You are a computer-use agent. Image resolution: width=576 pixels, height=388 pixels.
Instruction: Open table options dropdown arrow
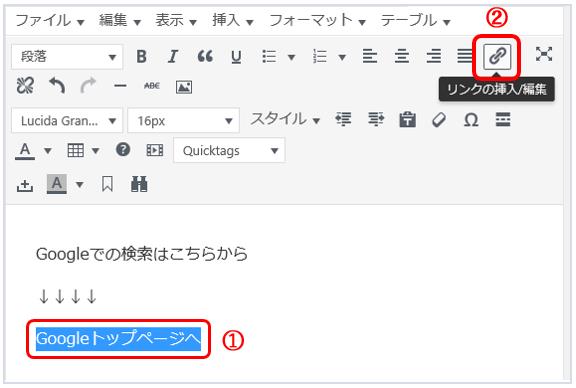click(x=96, y=151)
